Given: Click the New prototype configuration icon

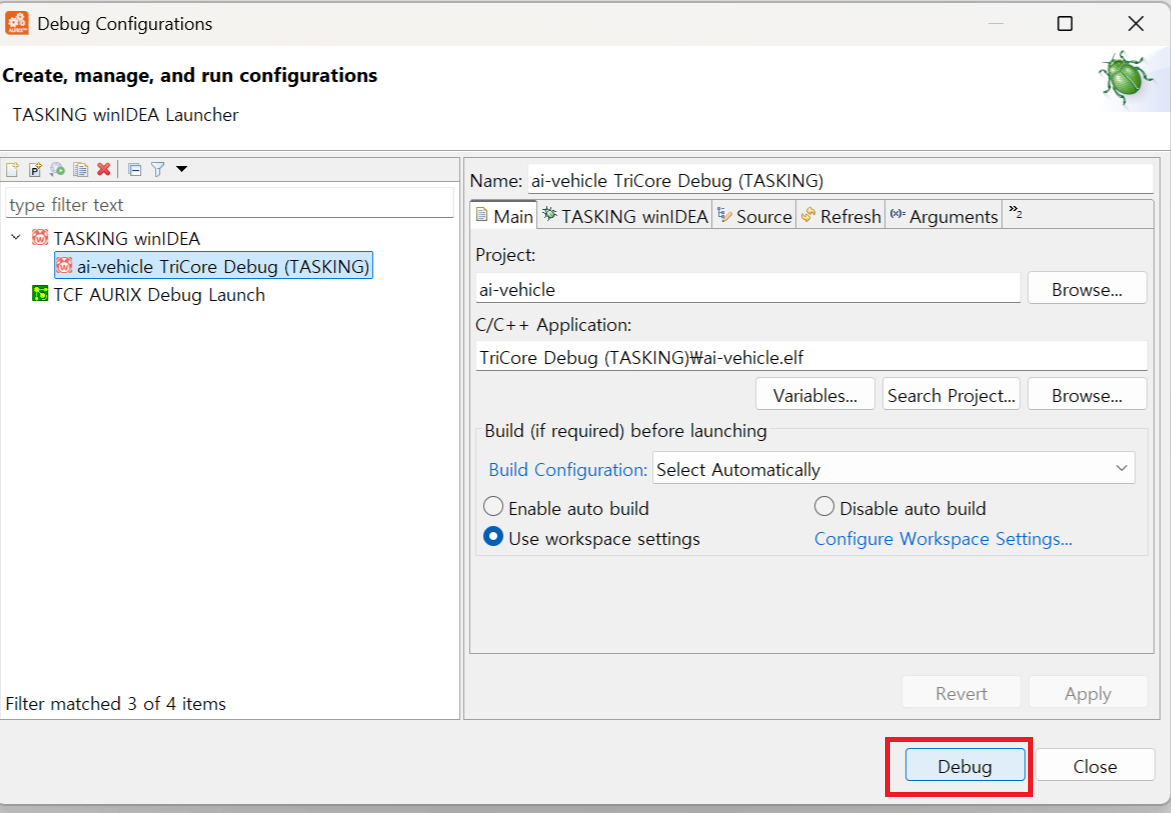Looking at the screenshot, I should [x=35, y=169].
